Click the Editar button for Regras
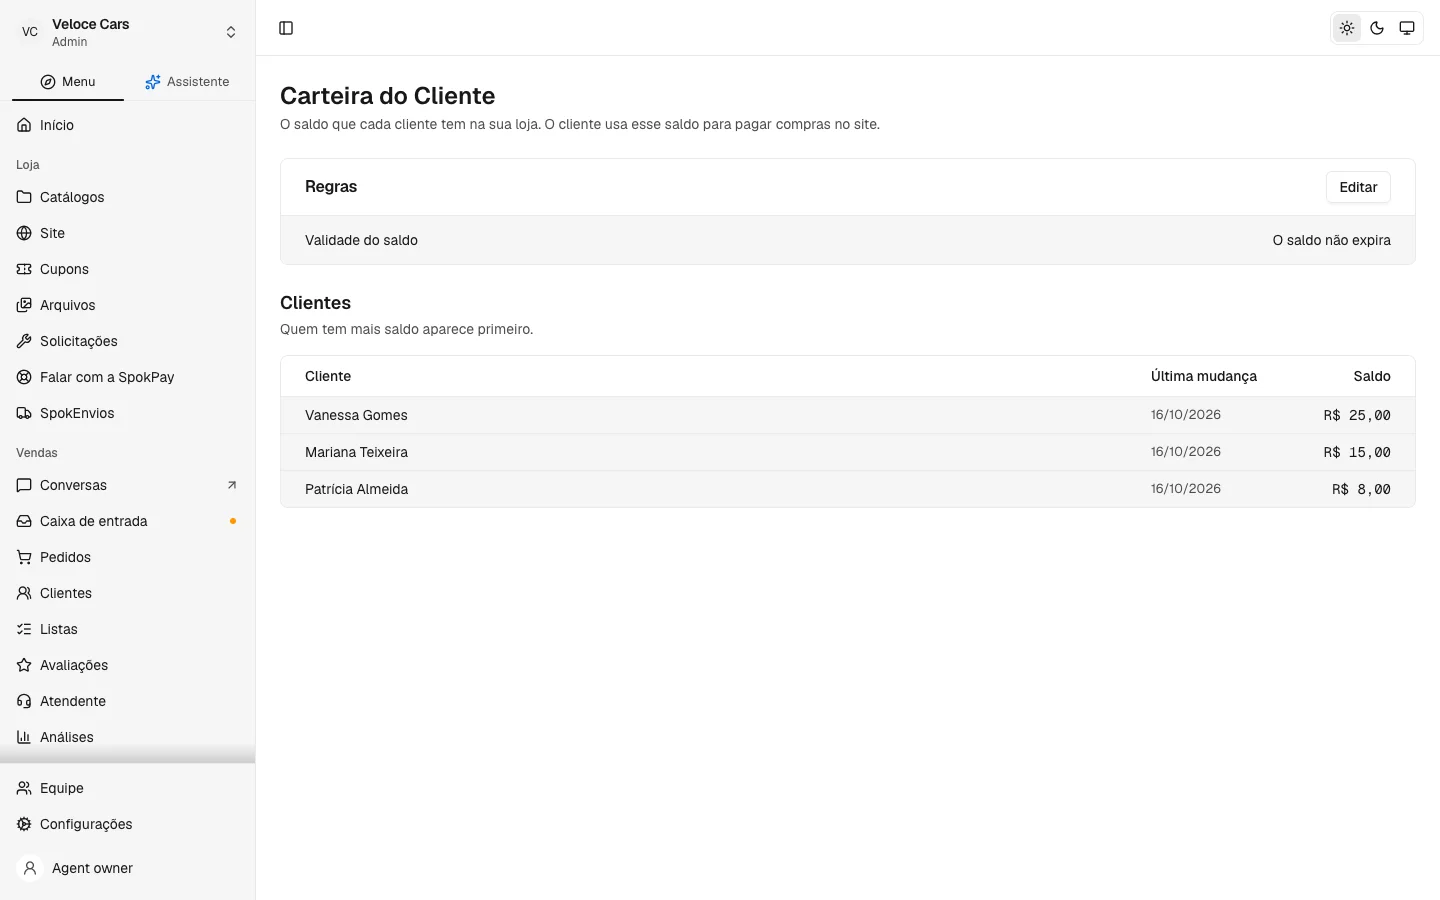Image resolution: width=1440 pixels, height=900 pixels. point(1358,187)
